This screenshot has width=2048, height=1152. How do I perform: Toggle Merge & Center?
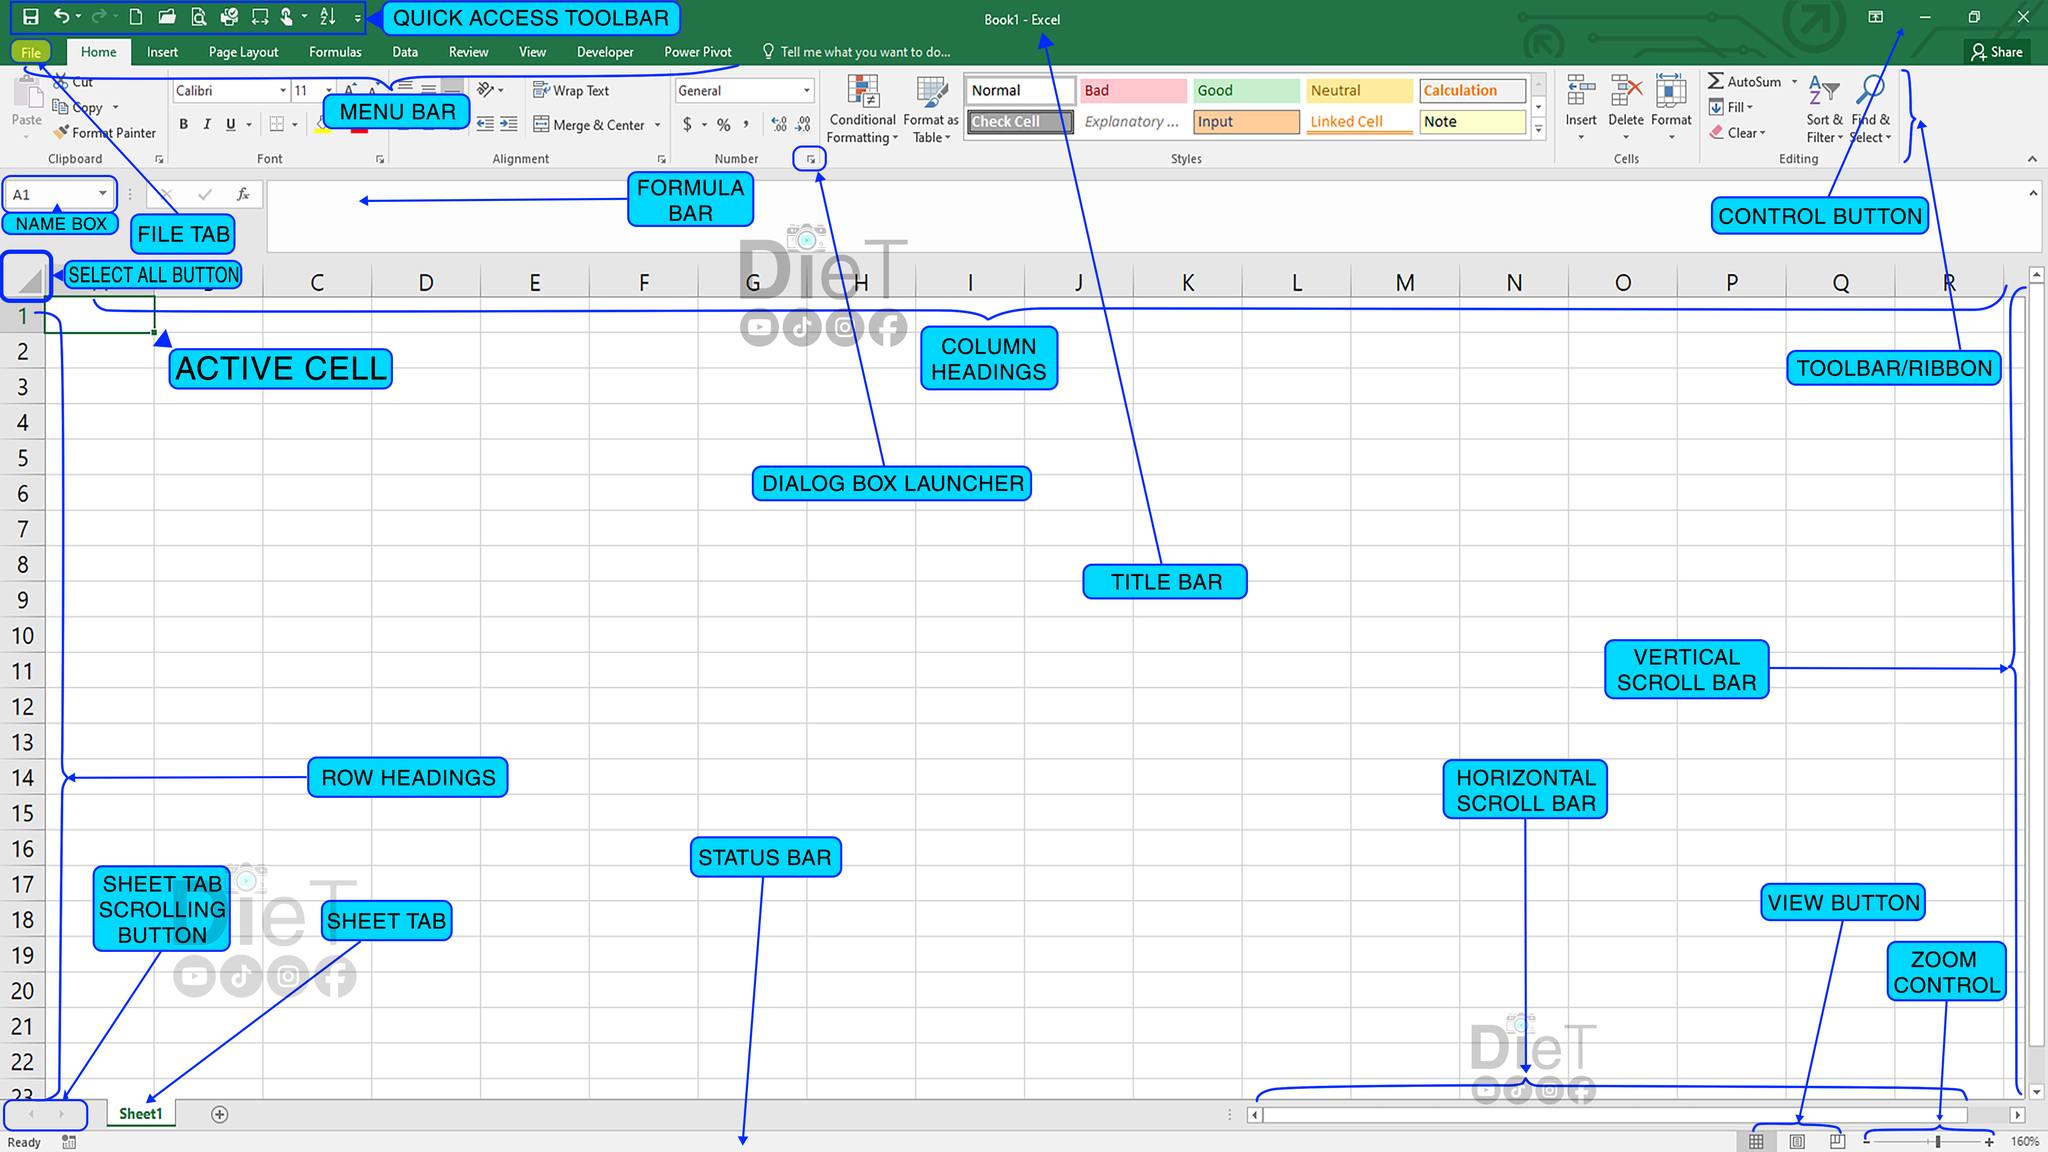tap(589, 125)
